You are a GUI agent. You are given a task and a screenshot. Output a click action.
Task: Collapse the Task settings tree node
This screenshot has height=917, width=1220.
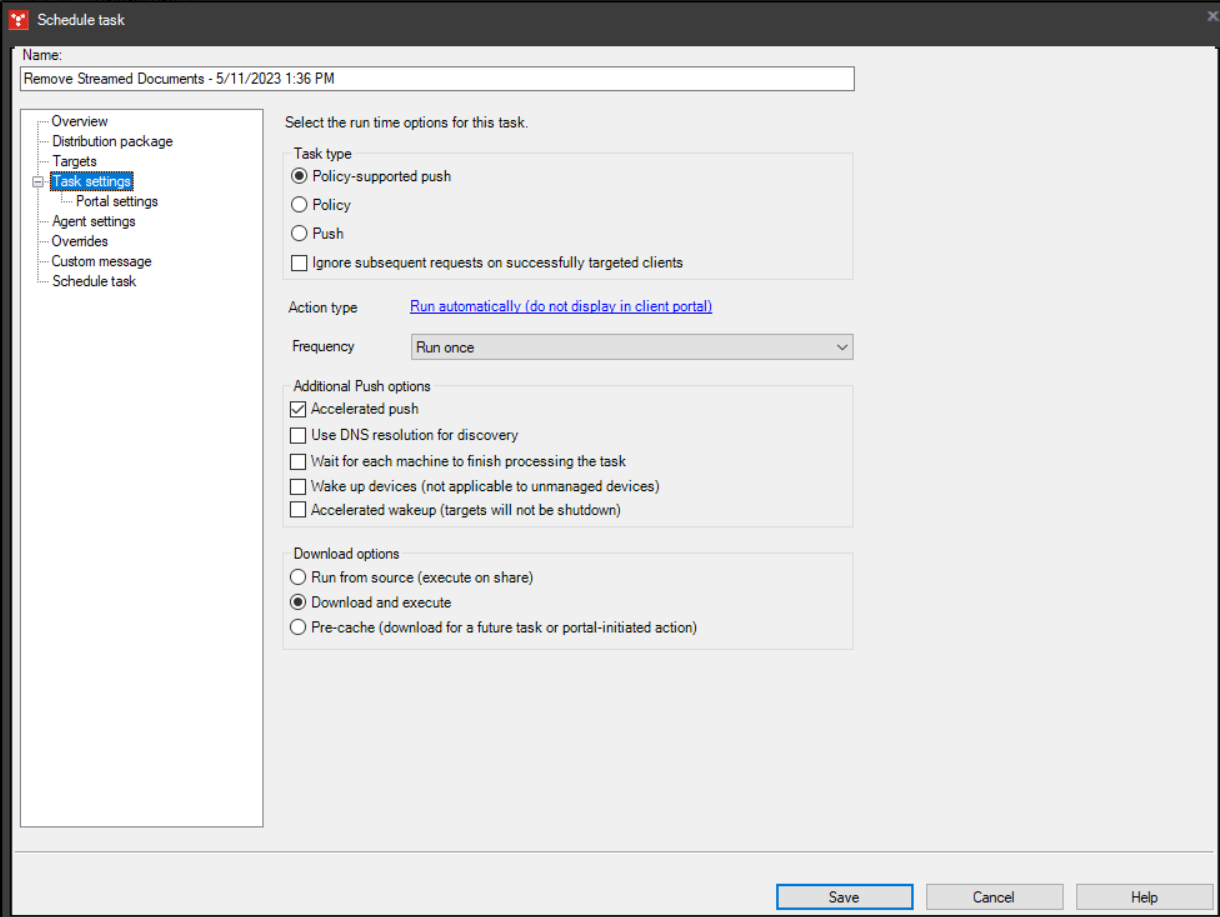38,182
